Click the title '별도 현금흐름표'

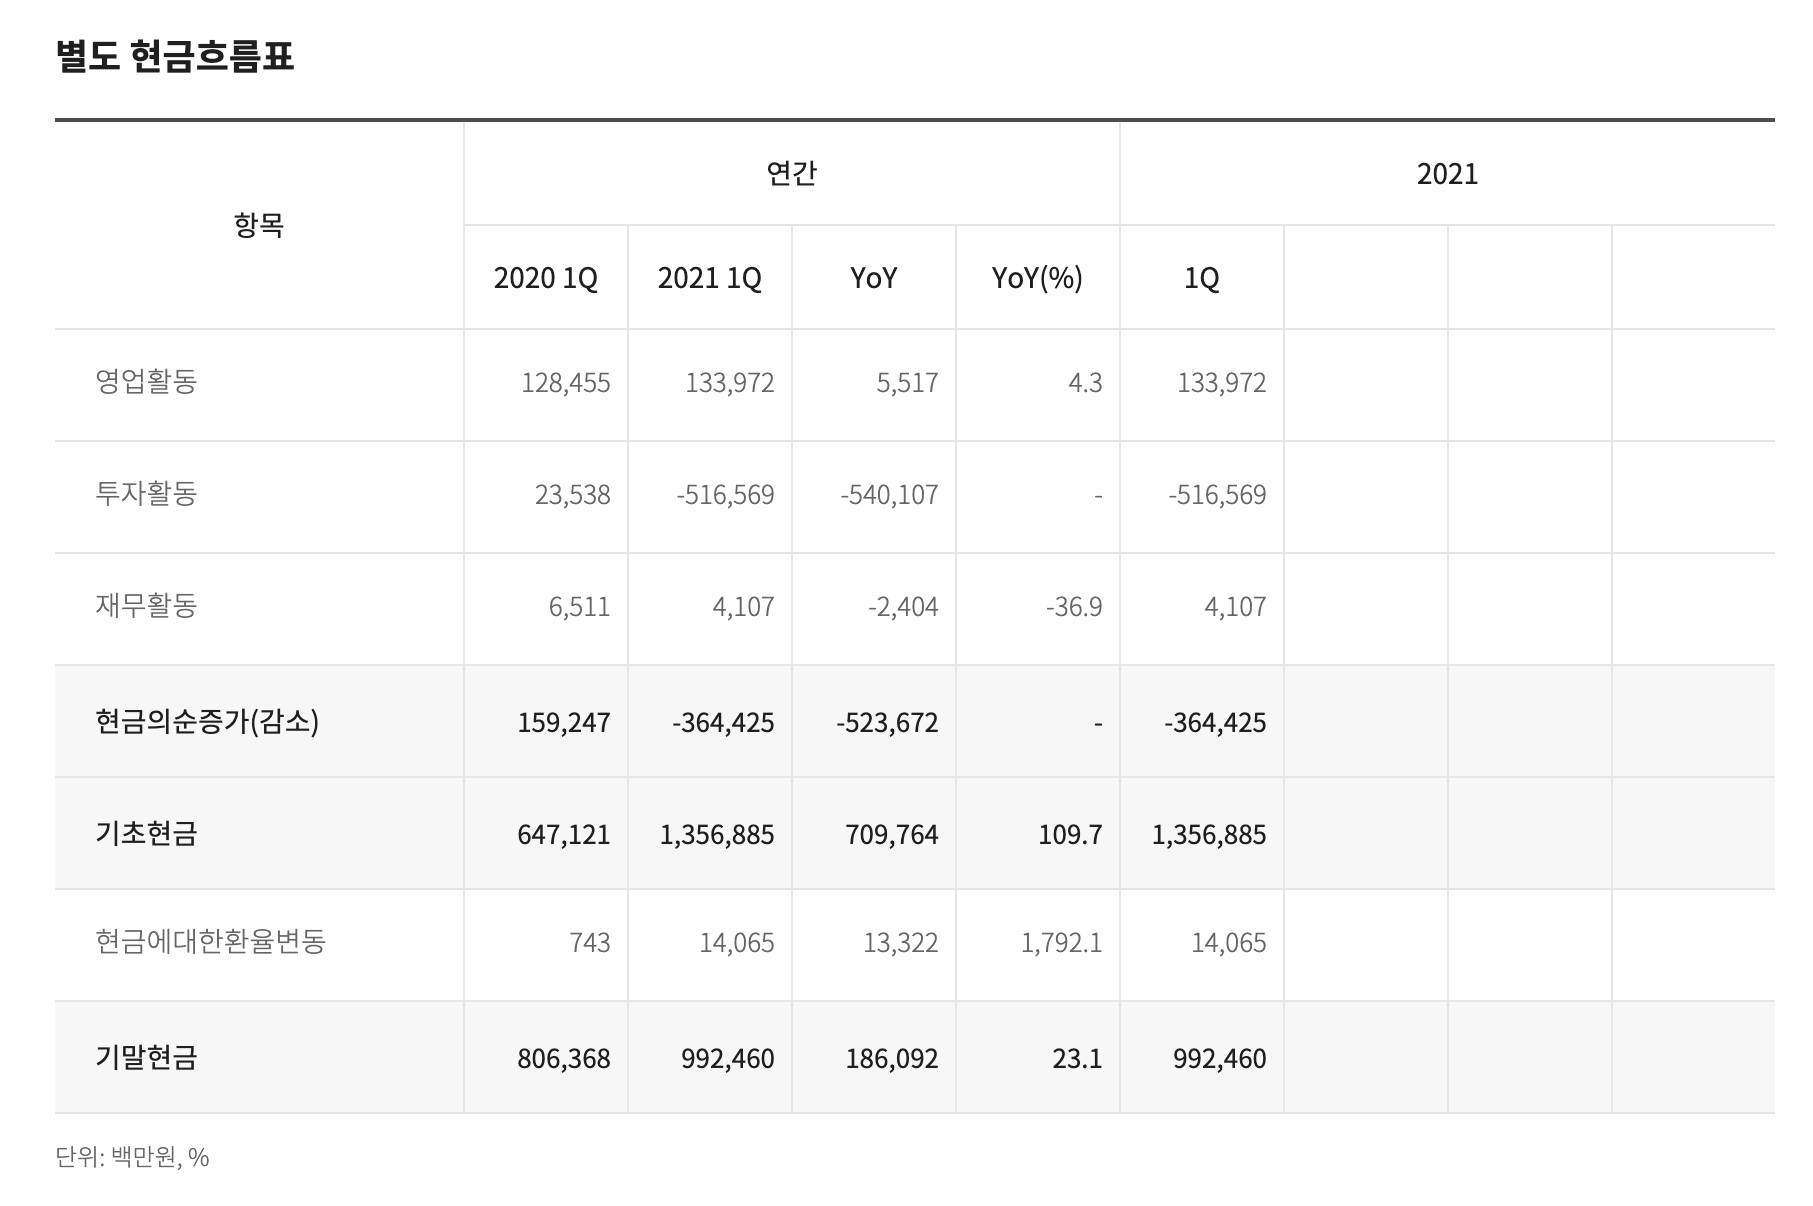click(175, 56)
